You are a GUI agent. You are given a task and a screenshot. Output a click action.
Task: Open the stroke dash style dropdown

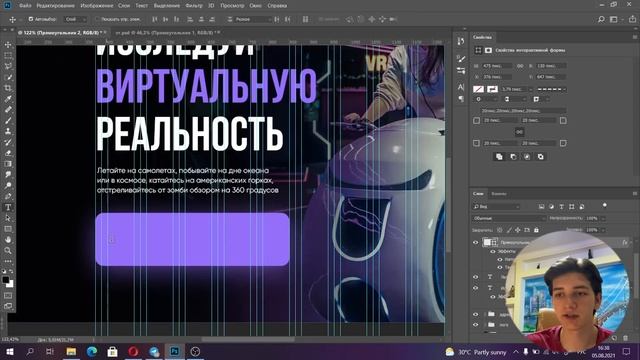pyautogui.click(x=551, y=89)
